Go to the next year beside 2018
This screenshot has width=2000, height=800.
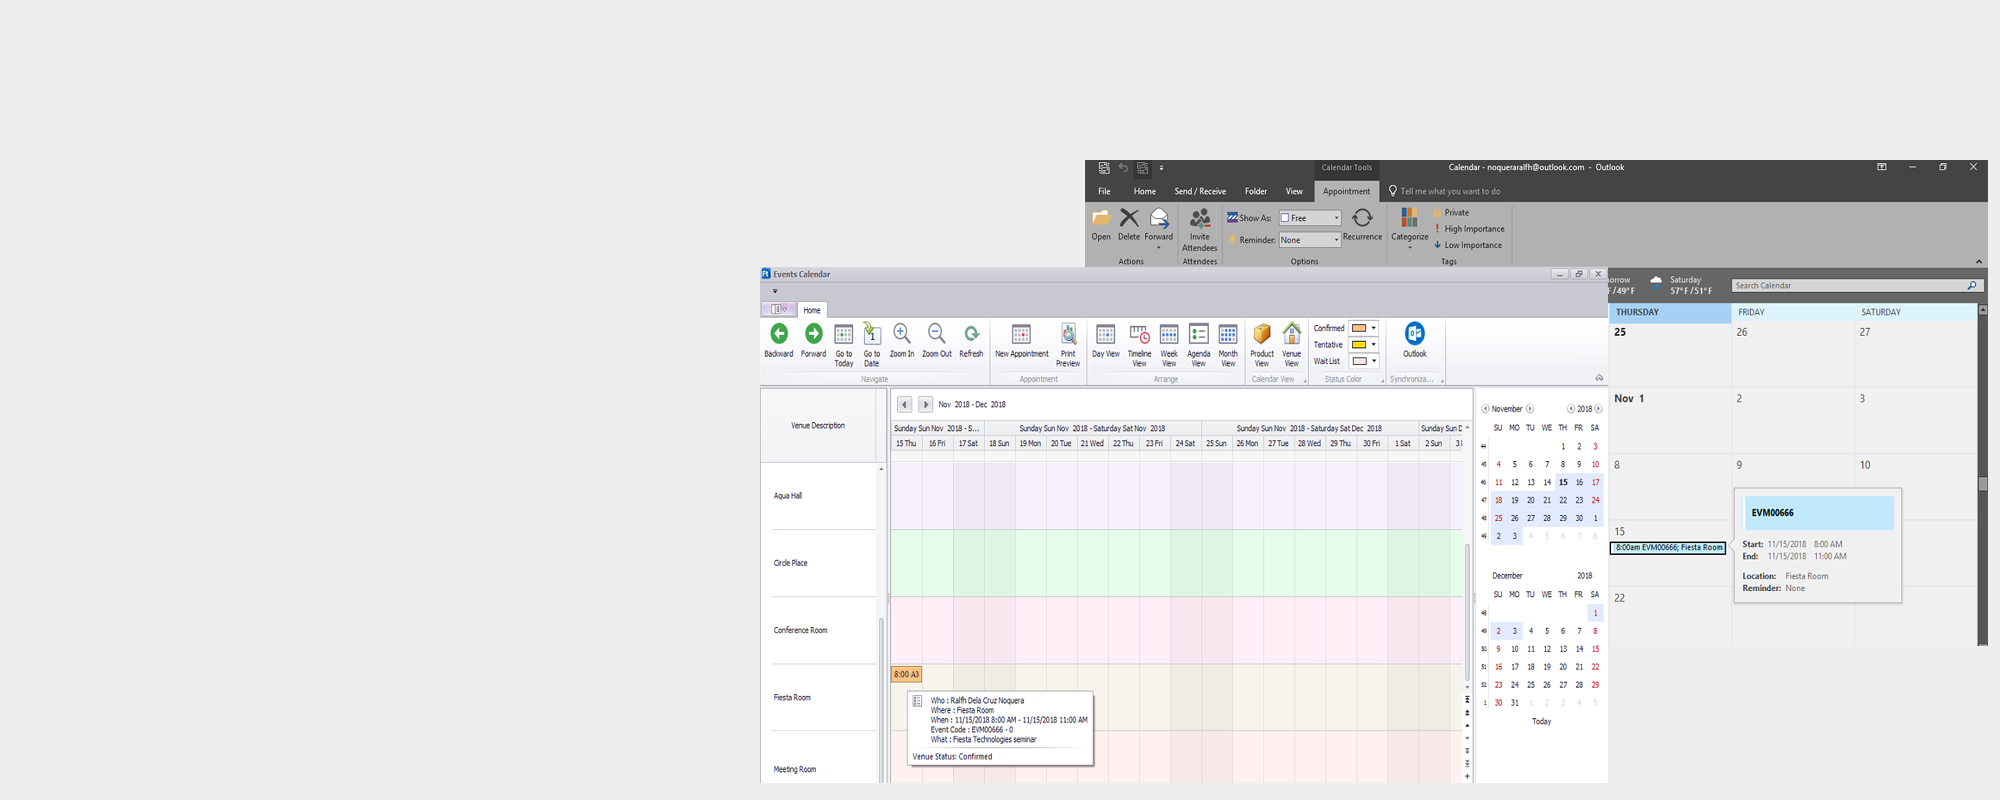click(1598, 409)
